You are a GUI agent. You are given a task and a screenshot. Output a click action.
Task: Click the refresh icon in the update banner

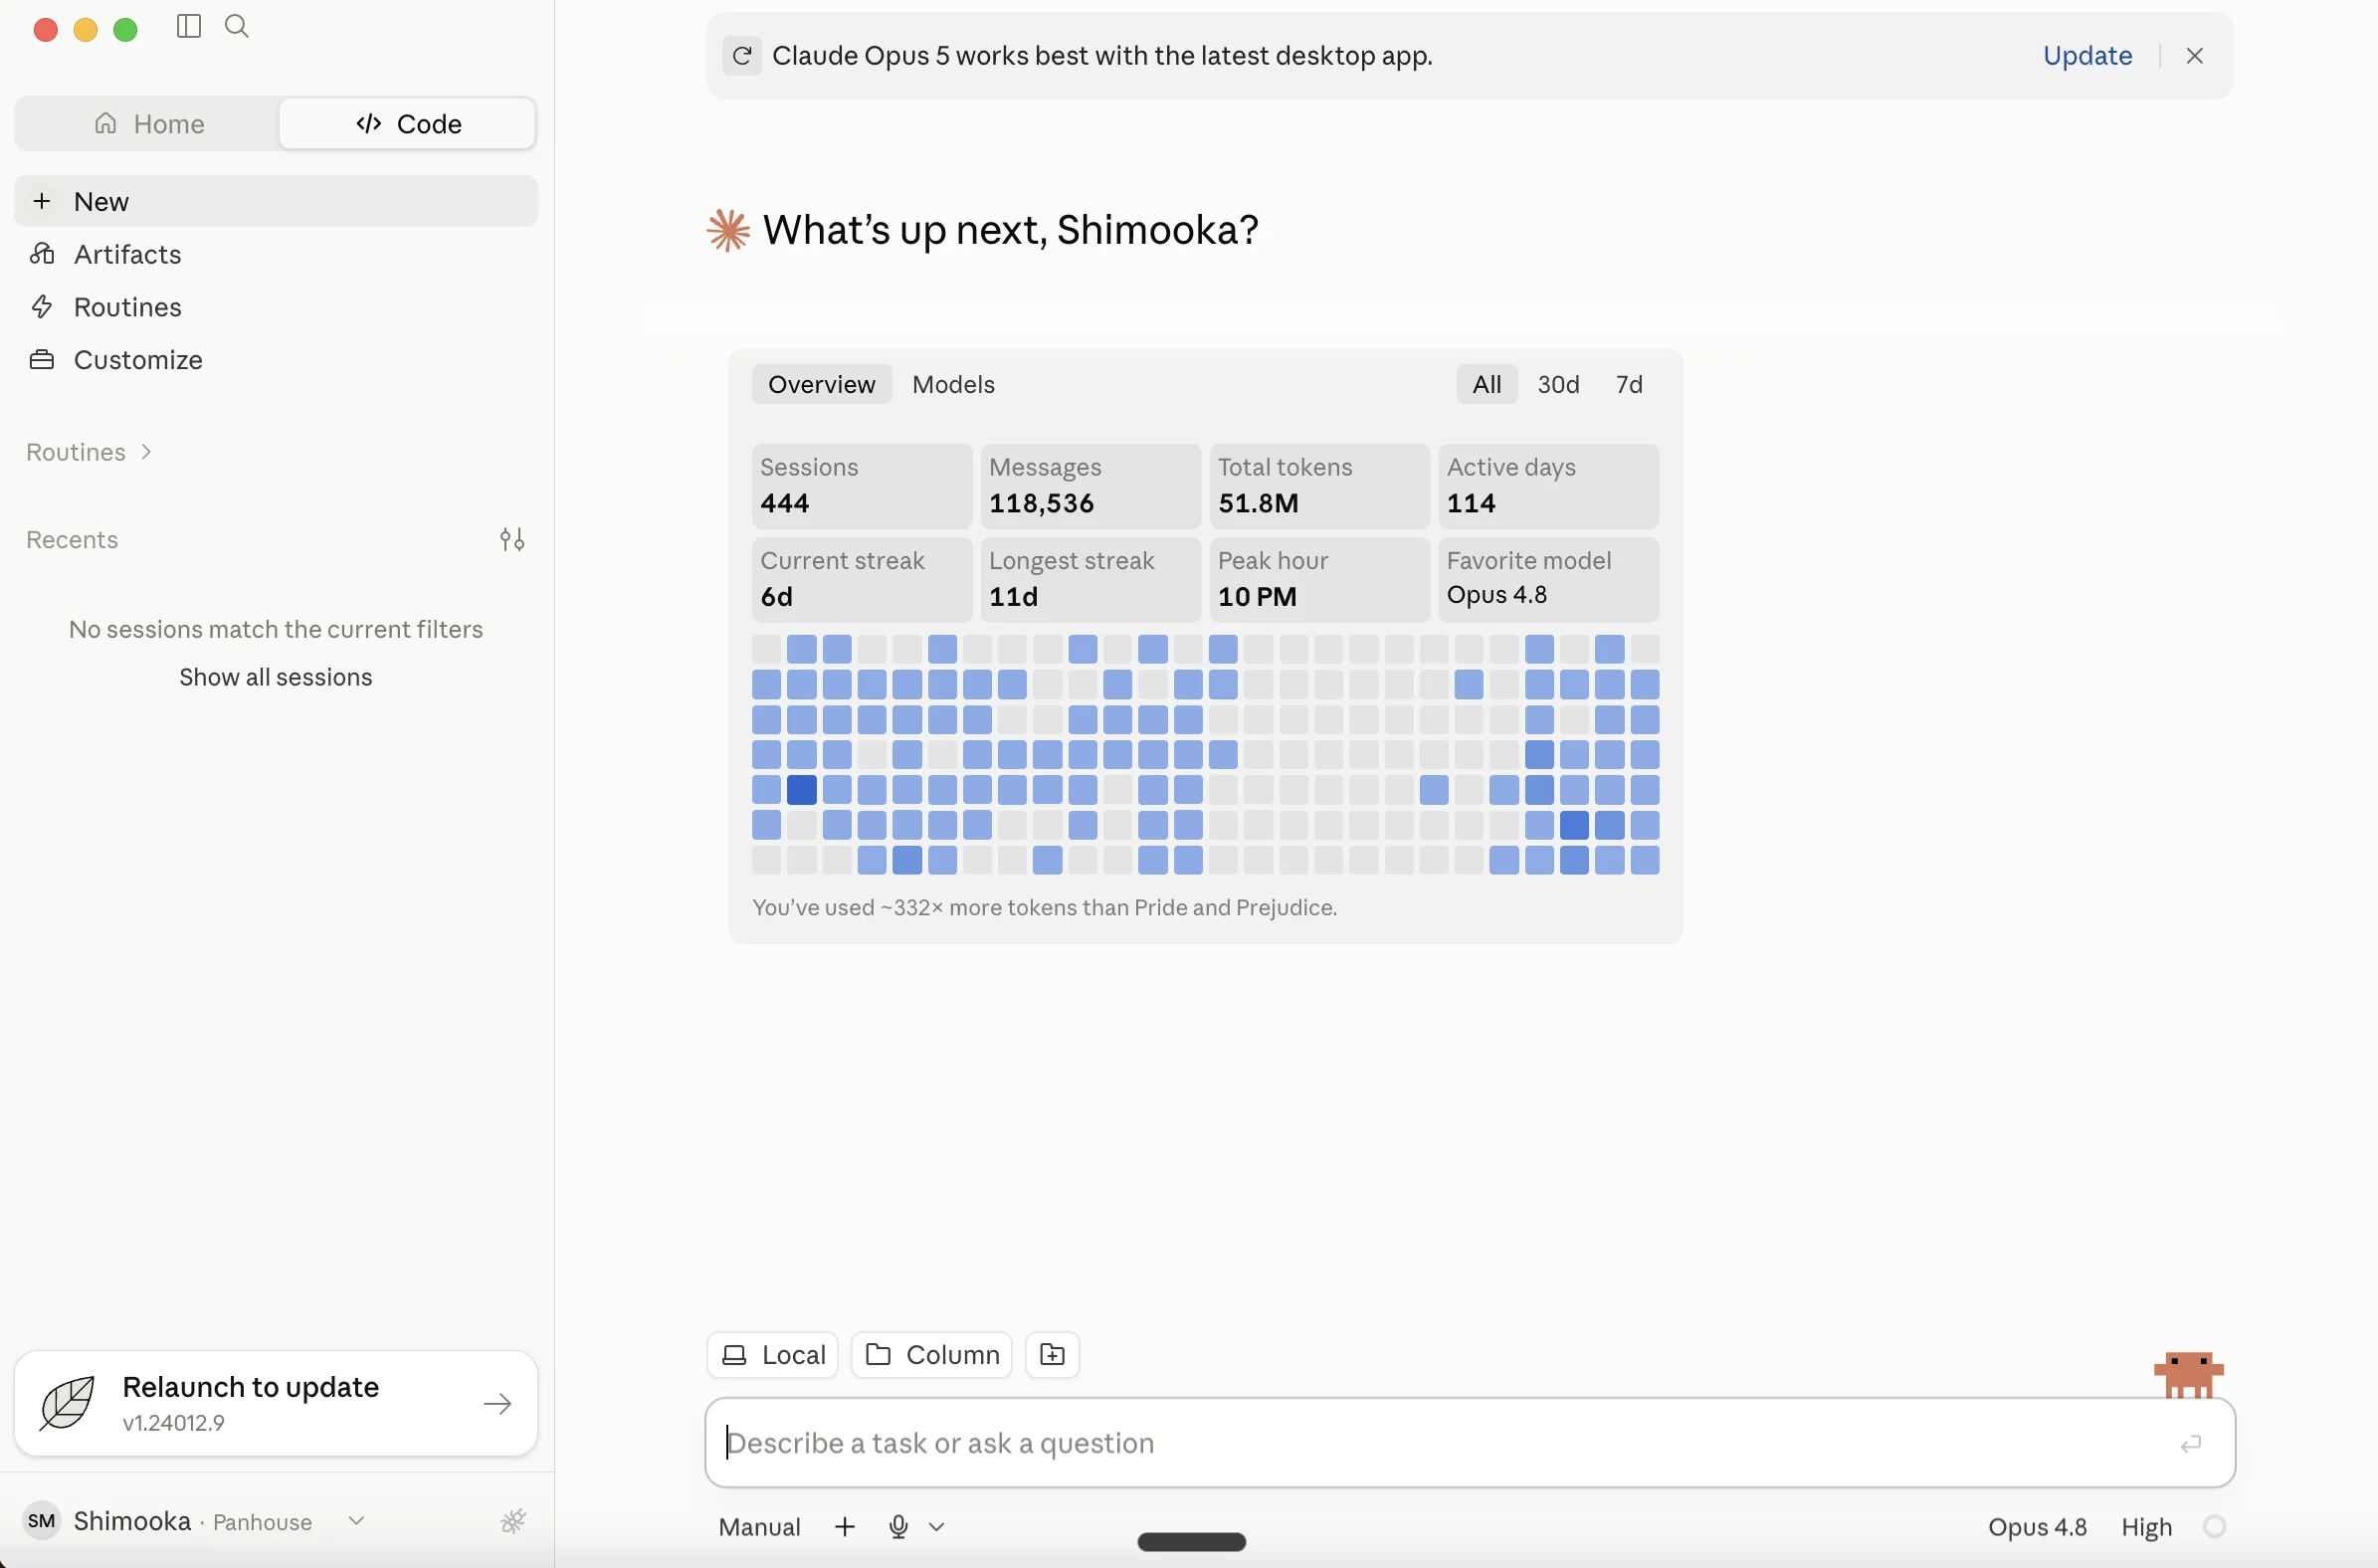click(x=742, y=56)
